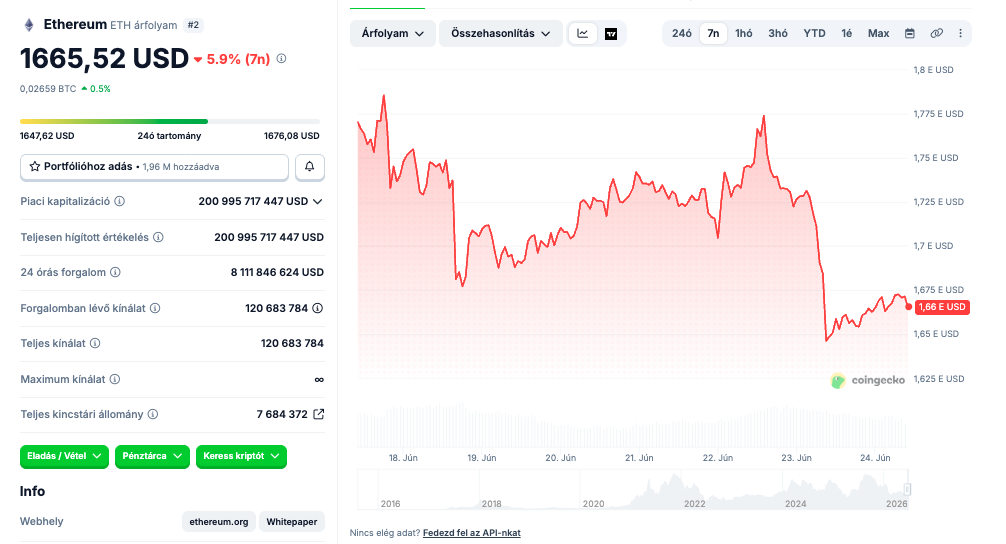Click info icon beside Maximum kínálat
Viewport: 1006px width, 544px height.
tap(115, 379)
